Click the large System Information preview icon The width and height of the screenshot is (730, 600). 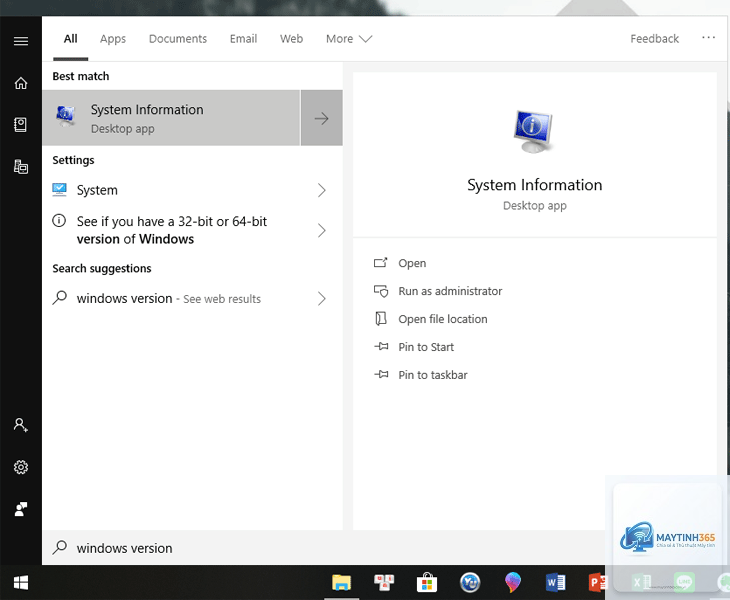tap(534, 132)
